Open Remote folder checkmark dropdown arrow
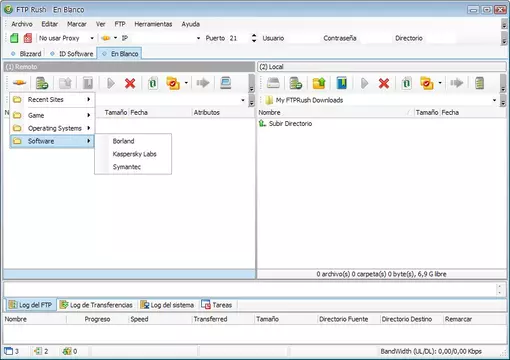510x360 pixels. (x=186, y=83)
